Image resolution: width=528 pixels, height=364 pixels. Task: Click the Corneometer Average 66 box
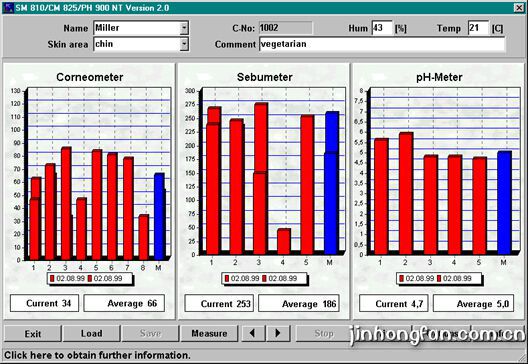click(124, 303)
